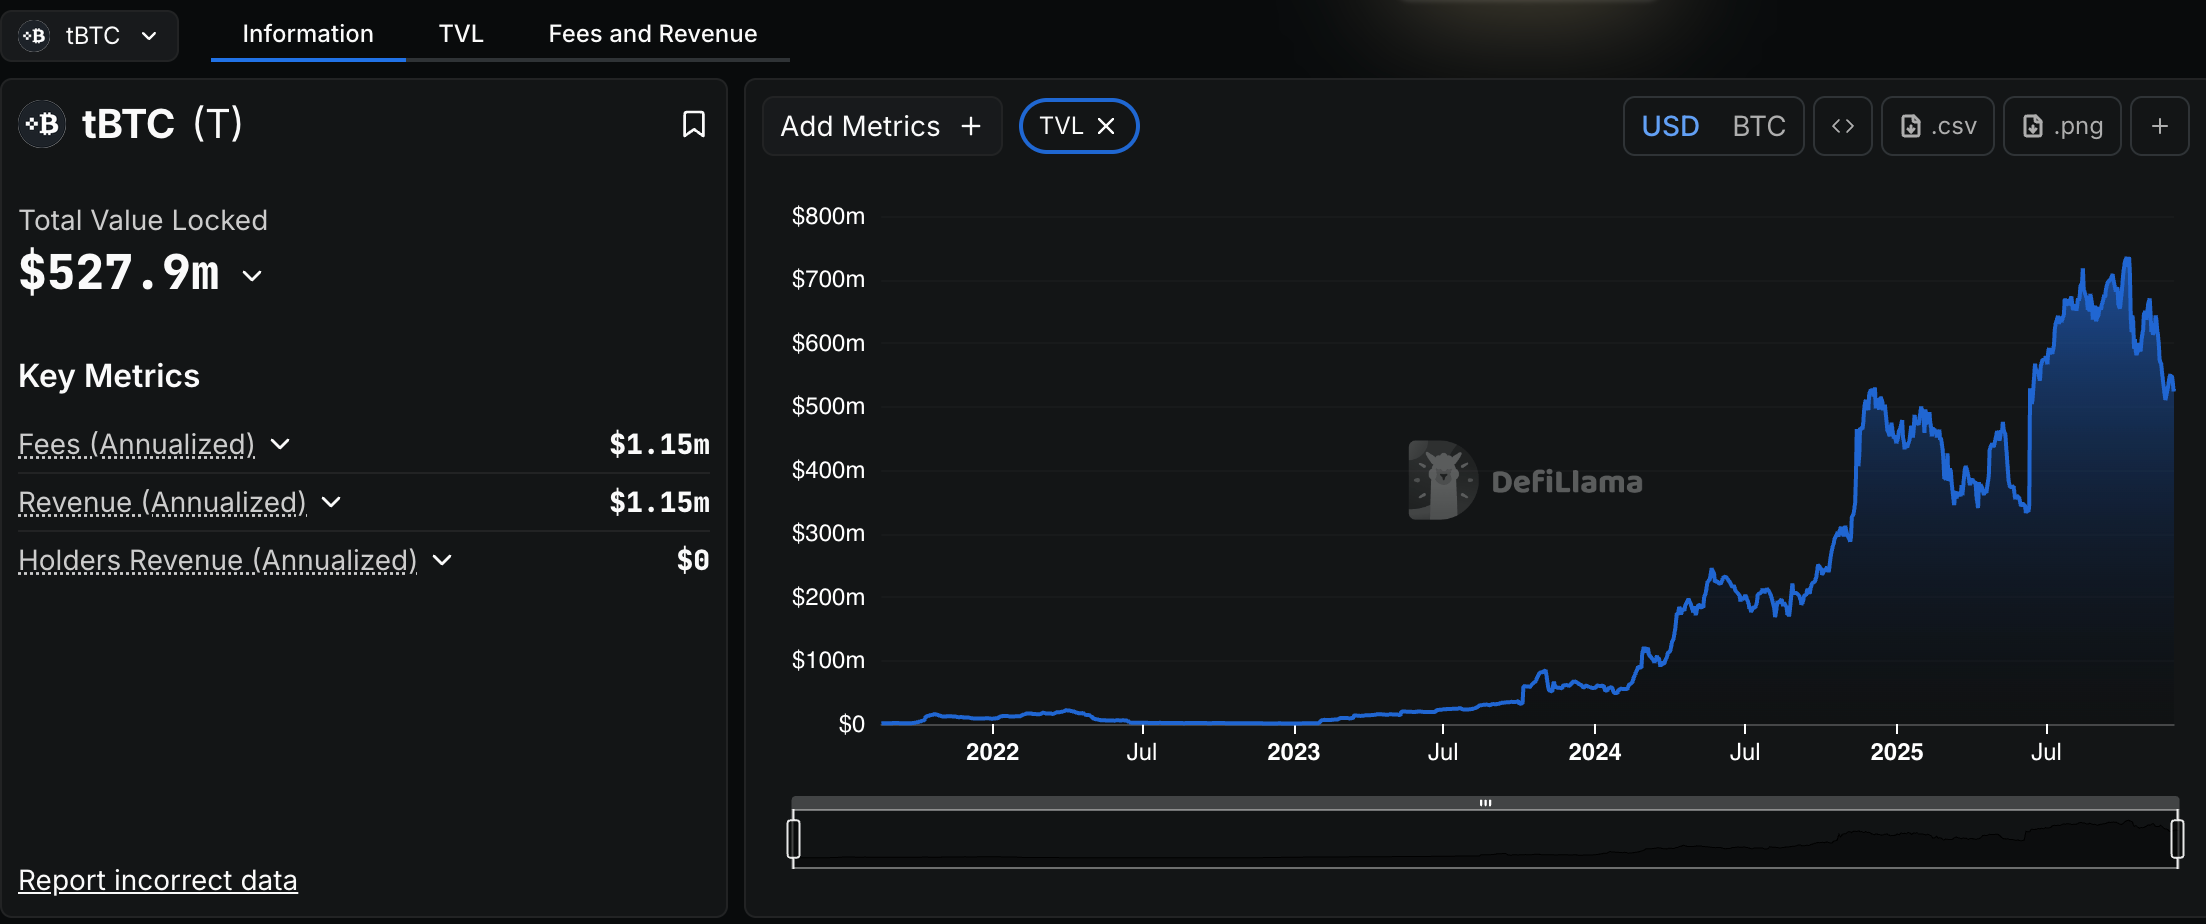Image resolution: width=2206 pixels, height=924 pixels.
Task: Expand Holders Revenue (Annualized) details
Action: click(442, 560)
